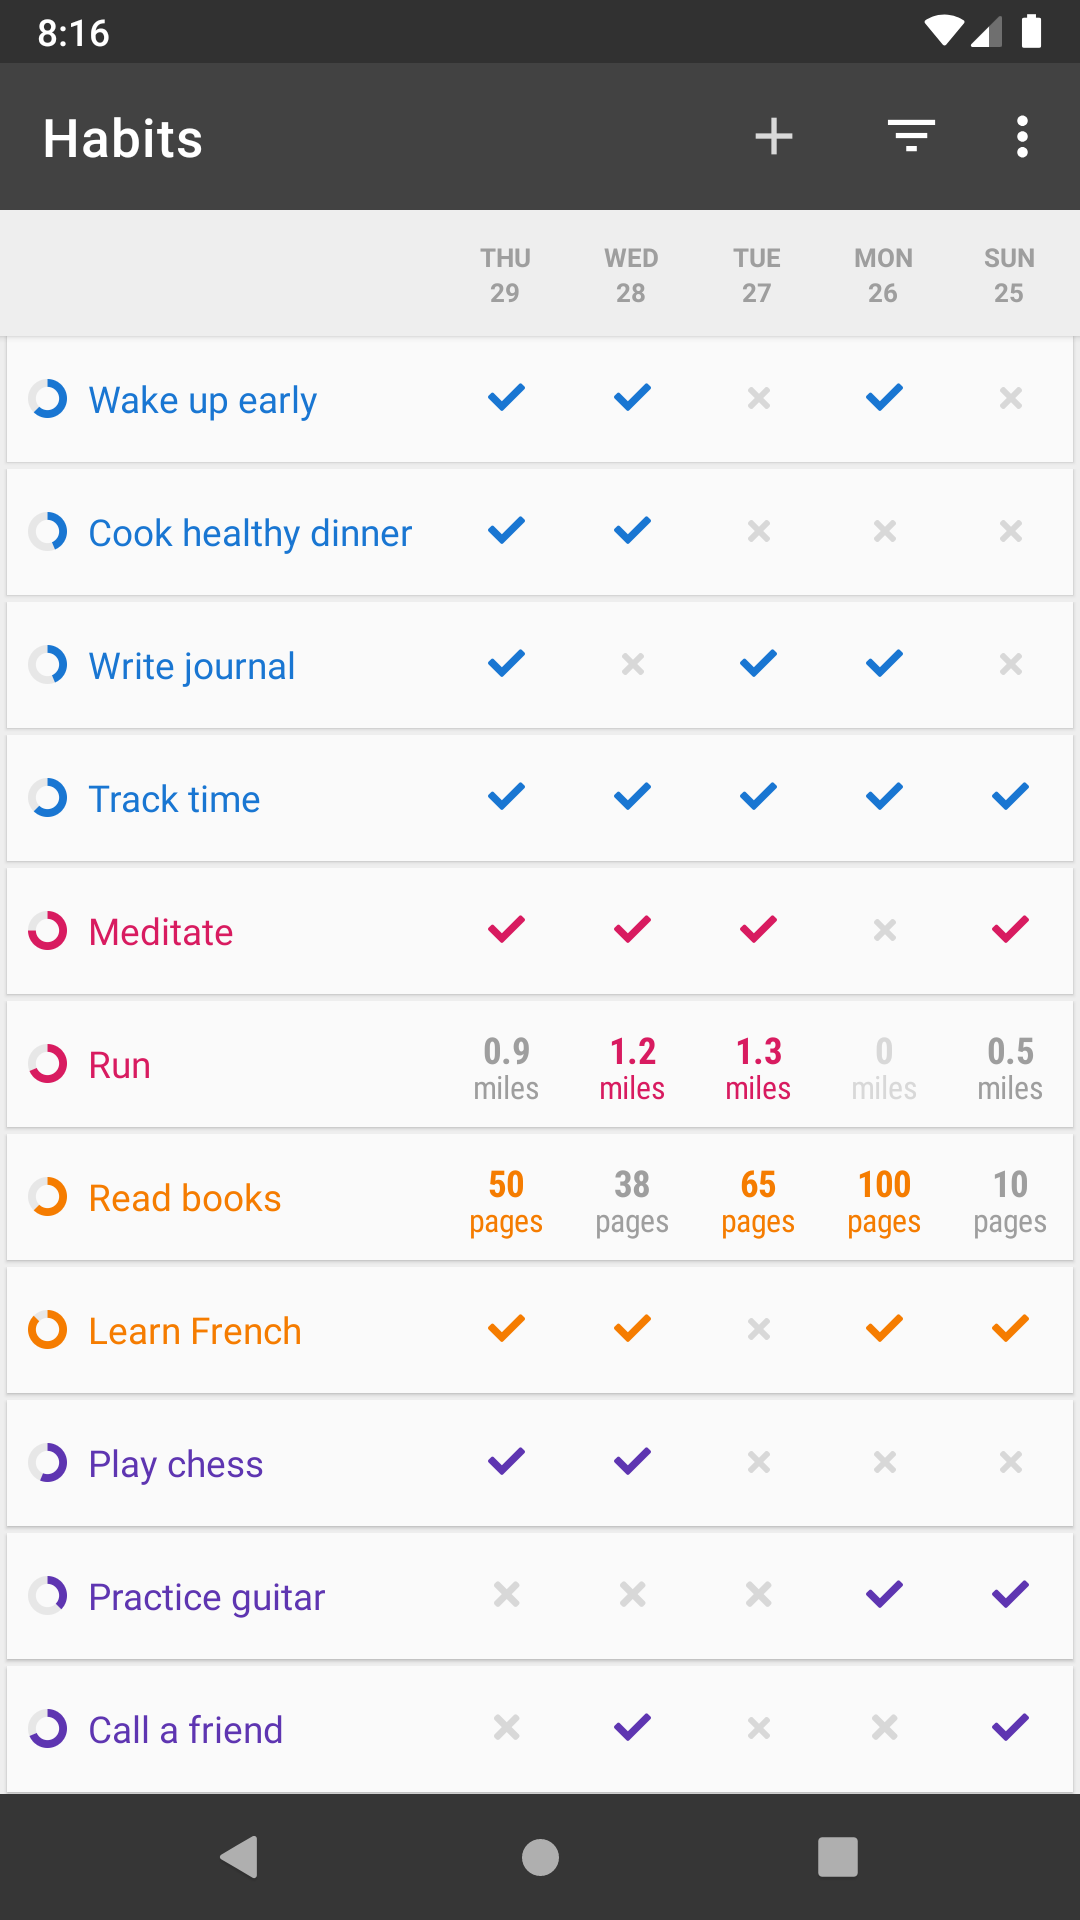This screenshot has height=1920, width=1080.
Task: Tap the Meditate progress ring icon
Action: [48, 931]
